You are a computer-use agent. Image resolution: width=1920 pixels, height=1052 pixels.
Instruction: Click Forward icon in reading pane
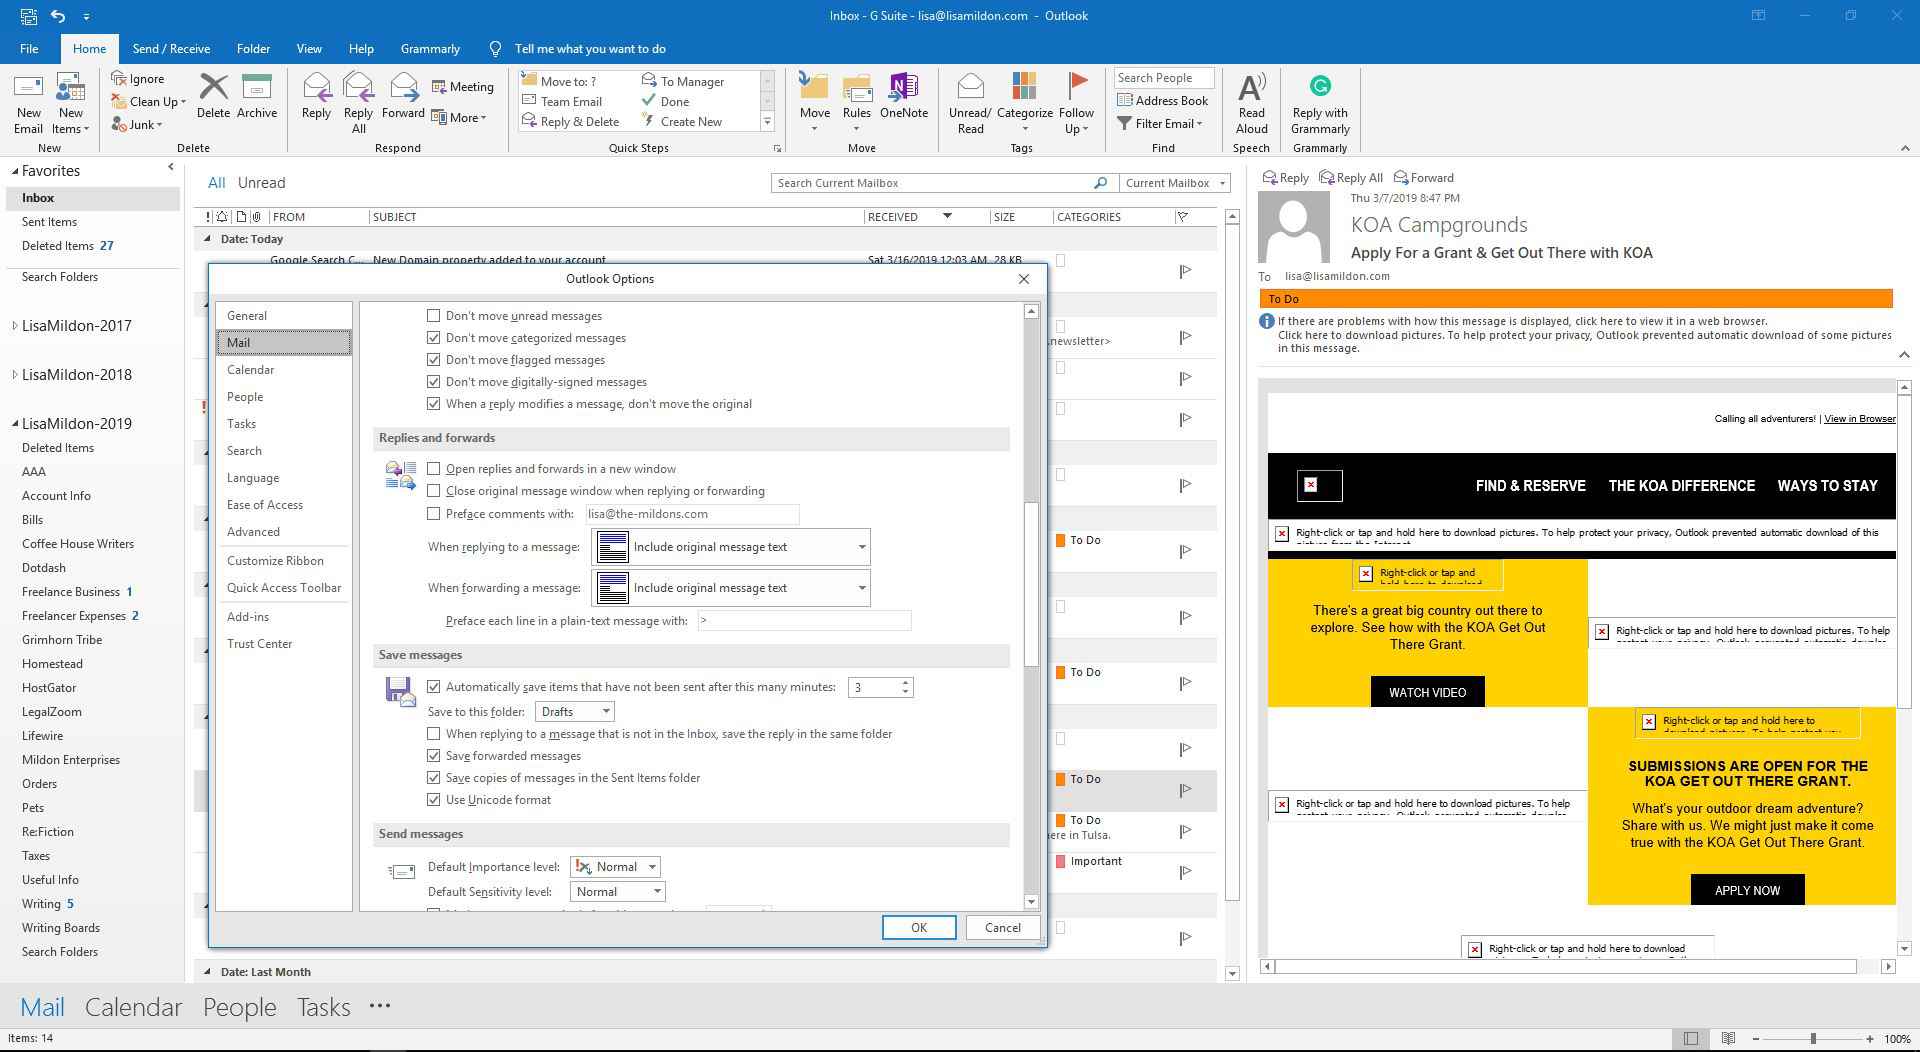tap(1401, 177)
